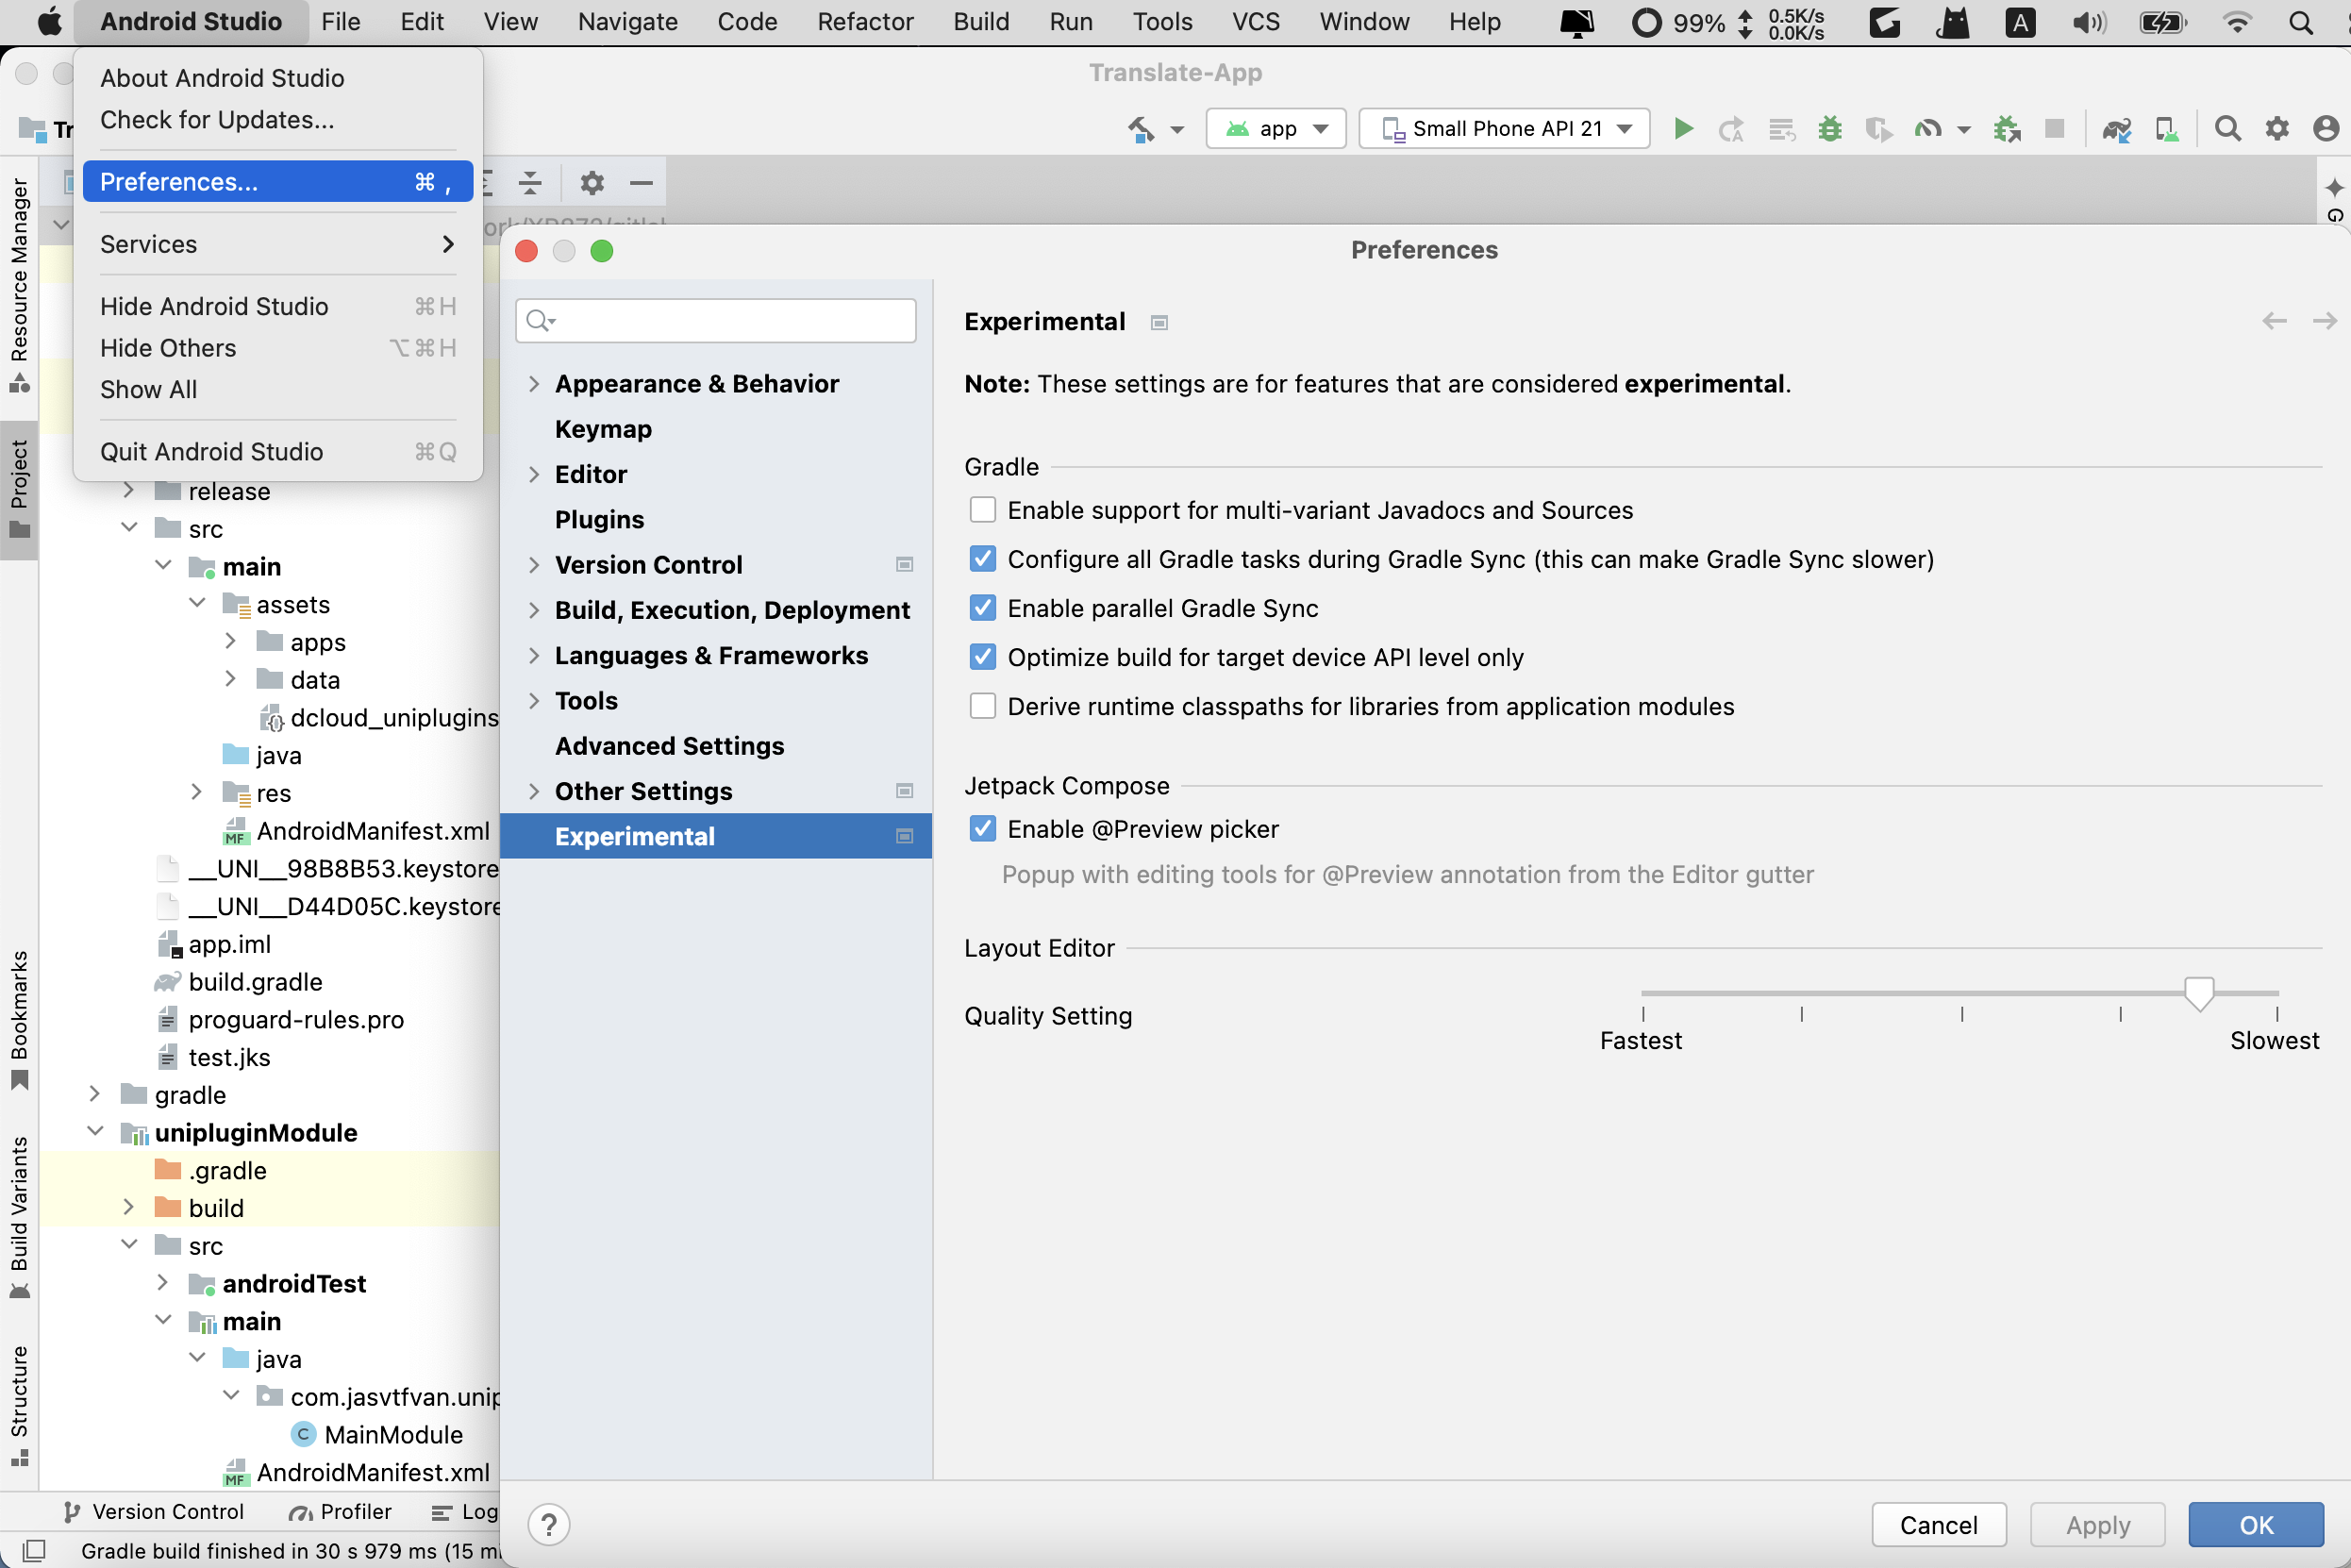Click the Make Project hammer icon
Viewport: 2351px width, 1568px height.
[x=1141, y=128]
